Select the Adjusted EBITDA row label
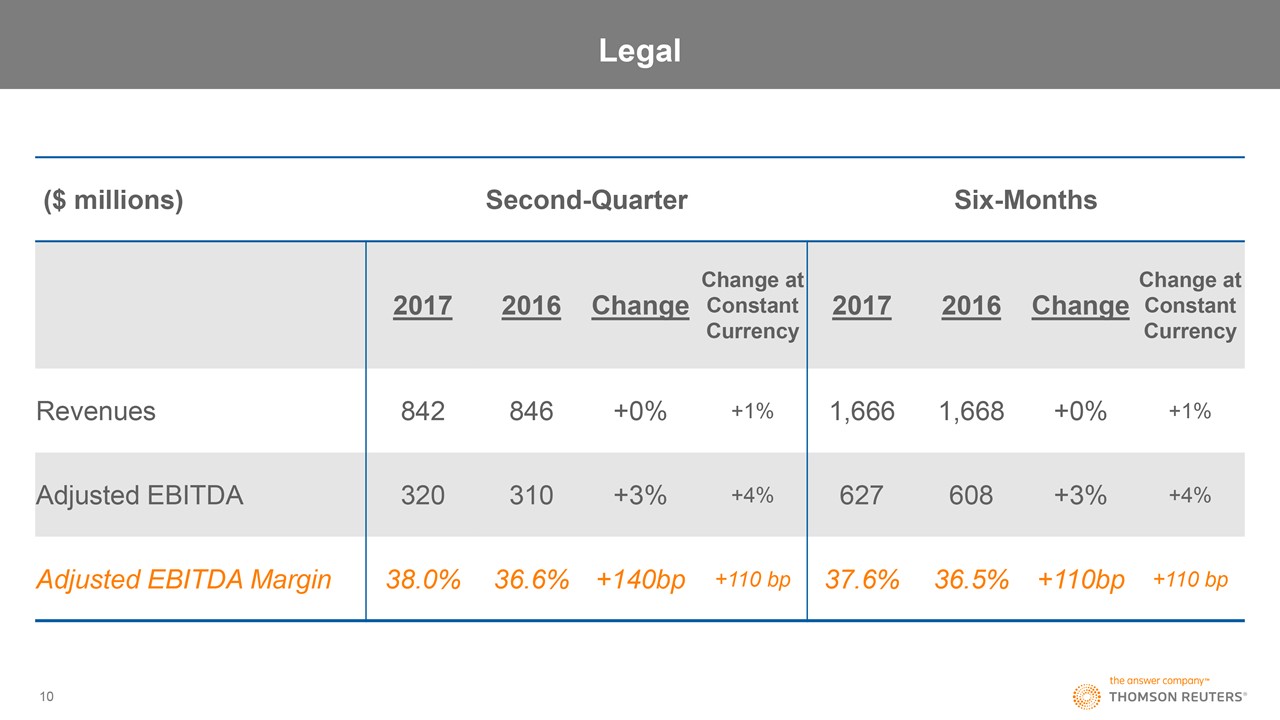The width and height of the screenshot is (1280, 720). [139, 495]
